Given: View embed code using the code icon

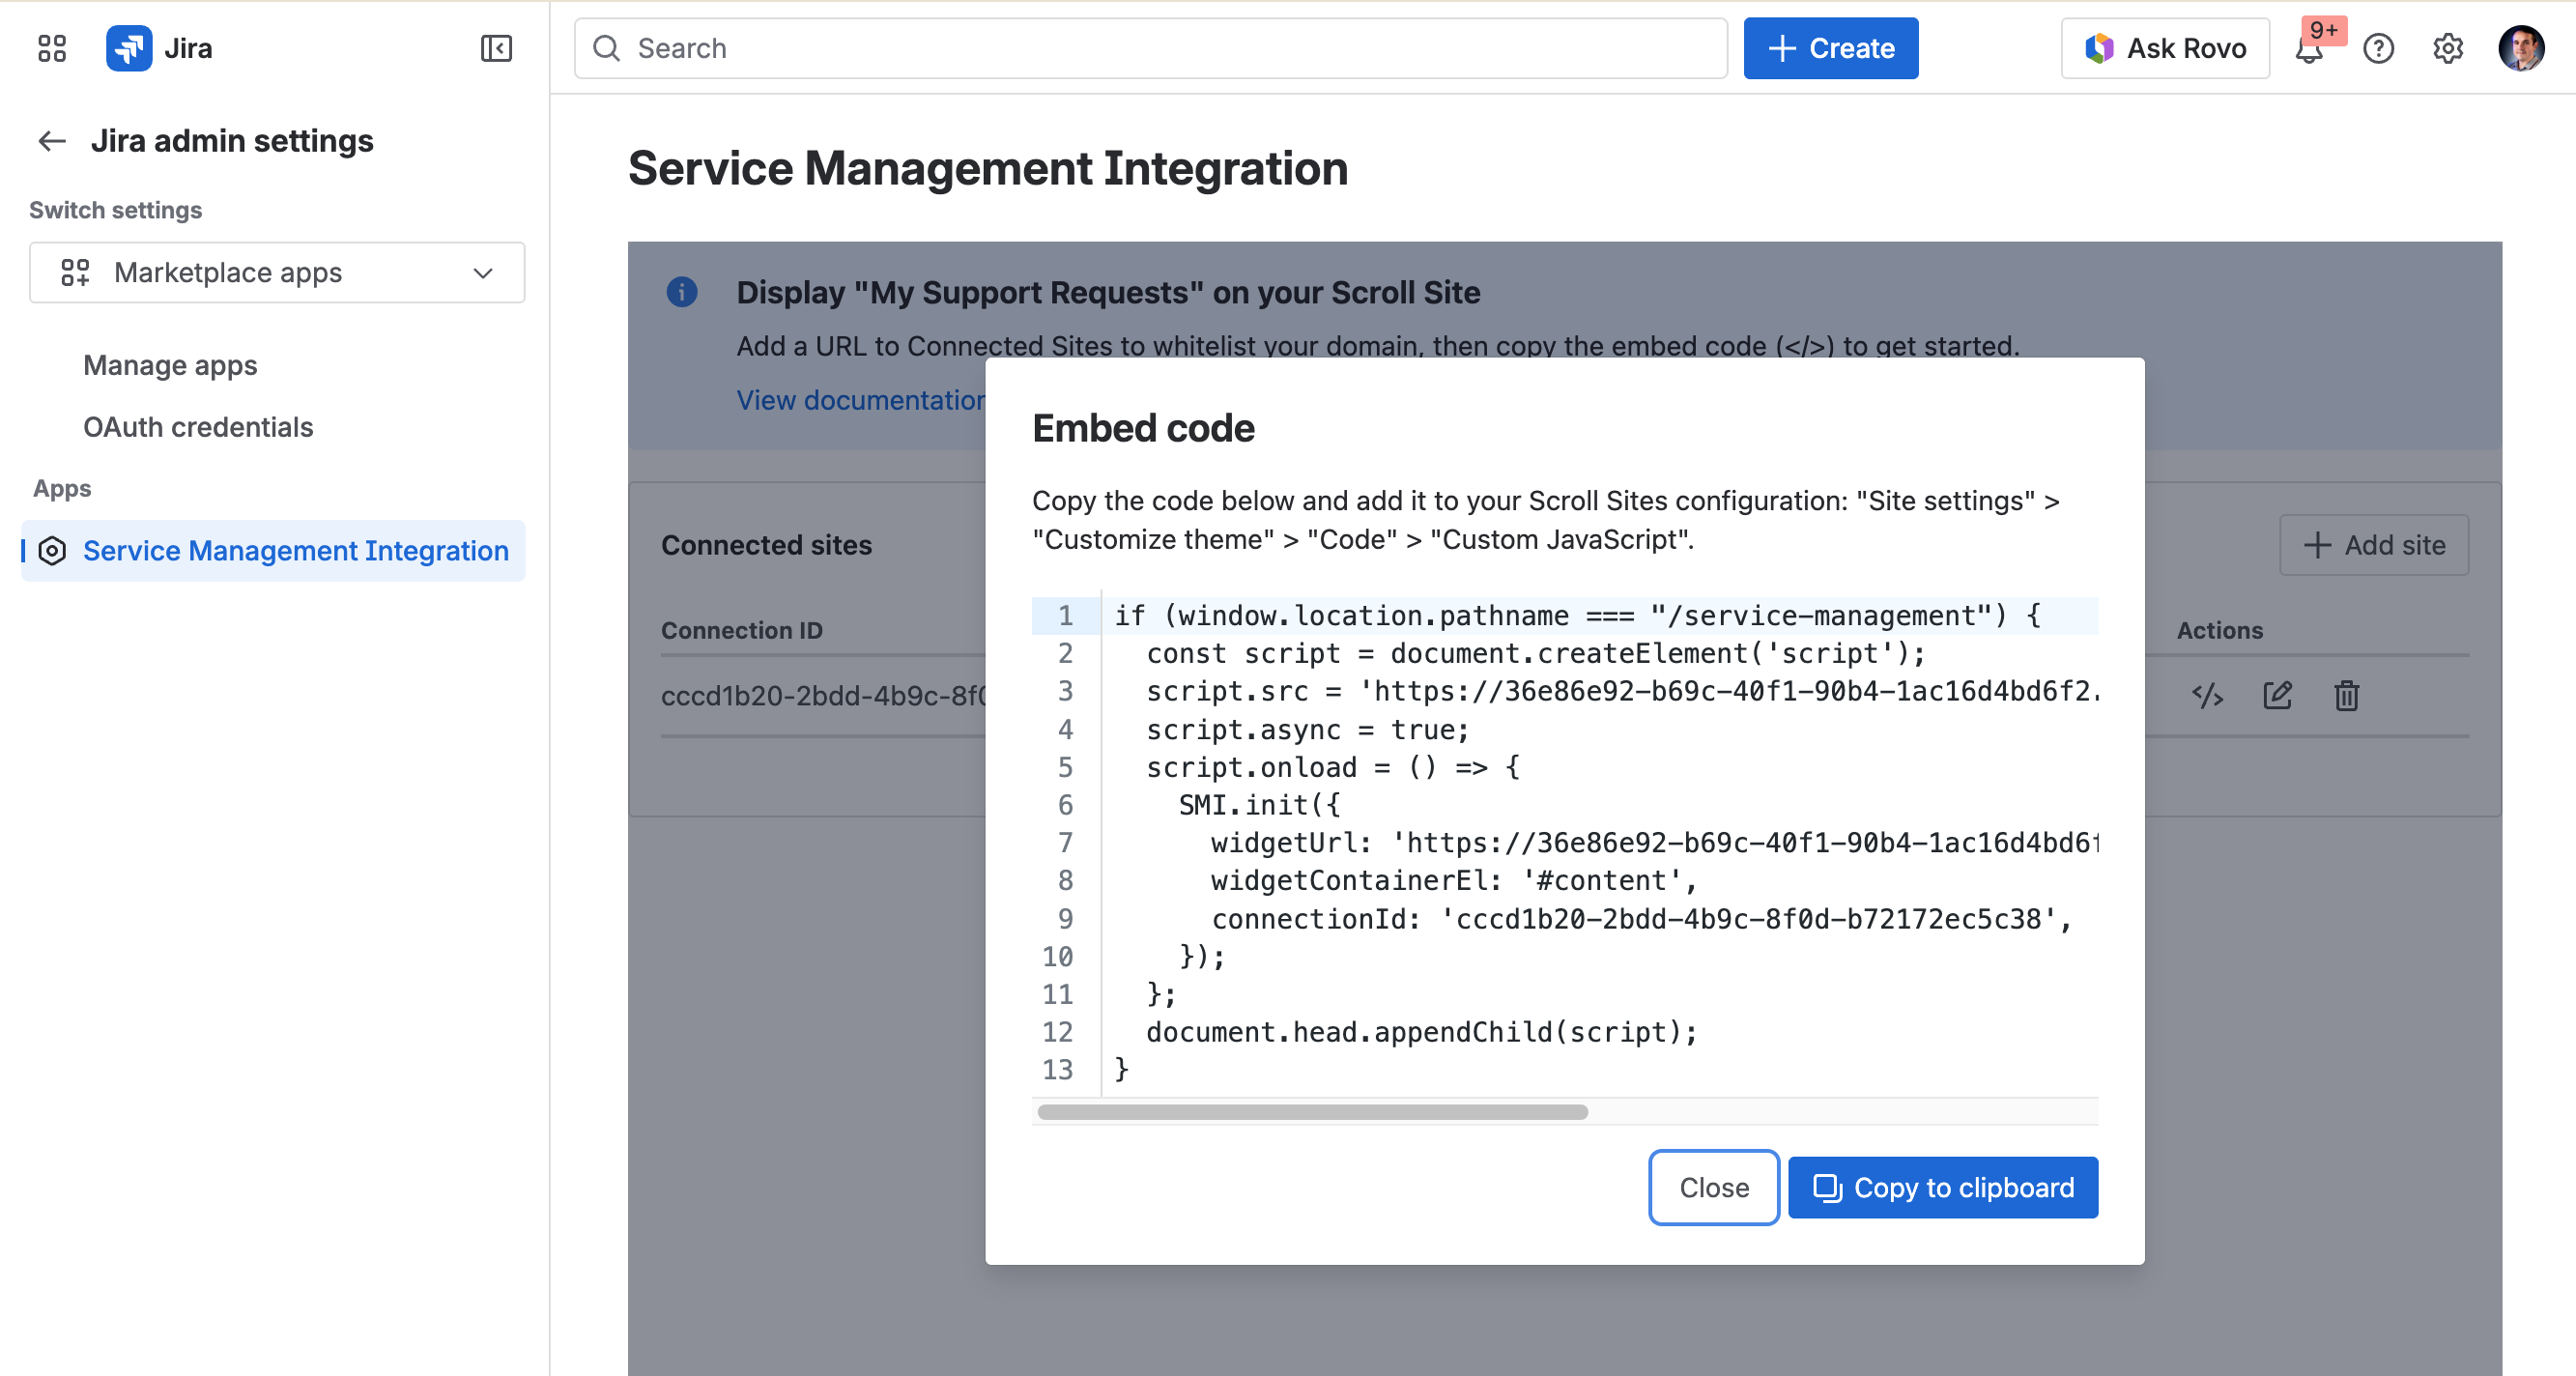Looking at the screenshot, I should 2208,695.
